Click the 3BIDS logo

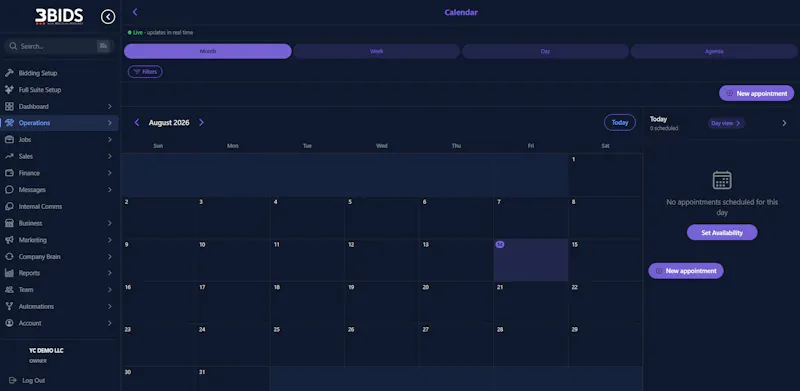pyautogui.click(x=59, y=17)
